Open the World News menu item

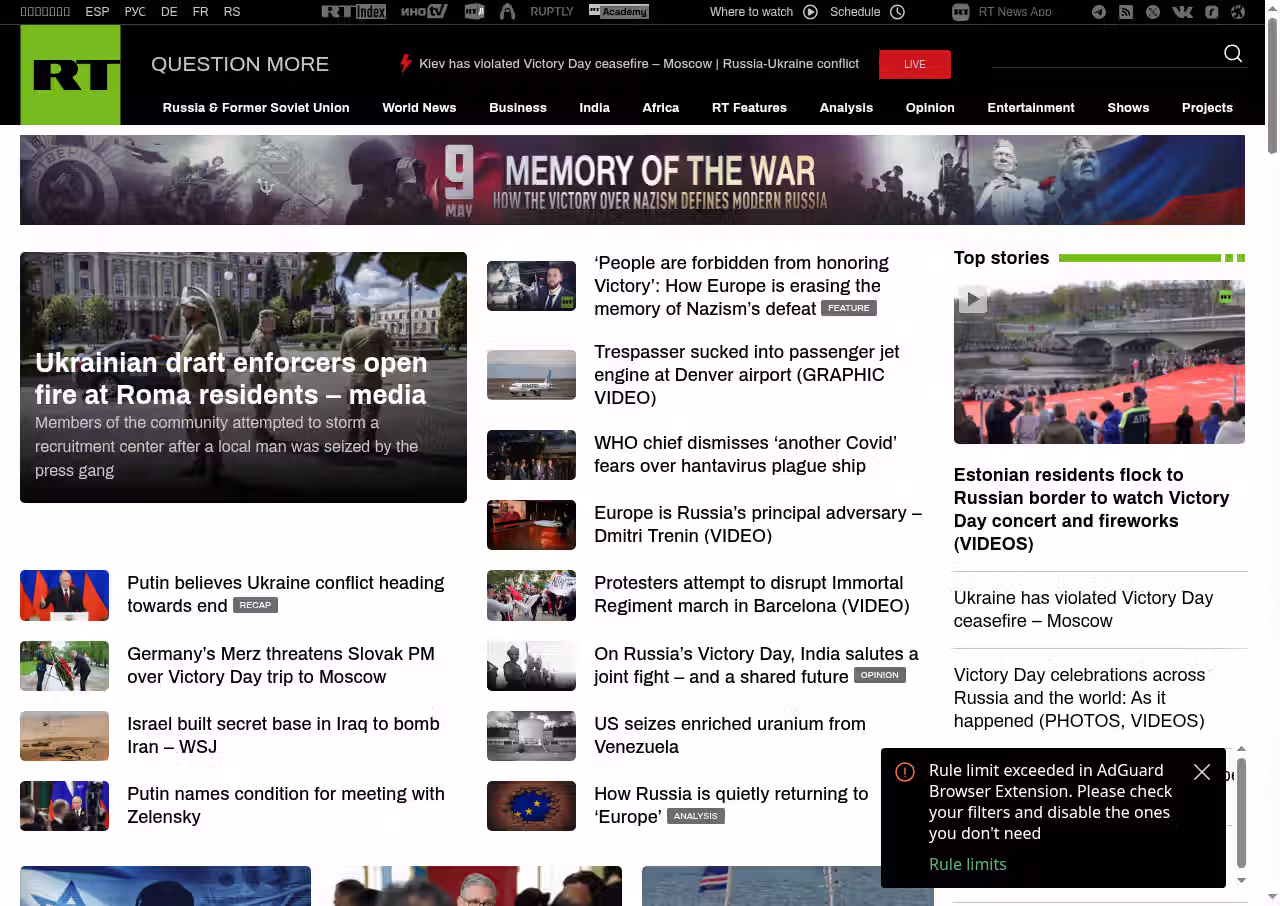(419, 108)
